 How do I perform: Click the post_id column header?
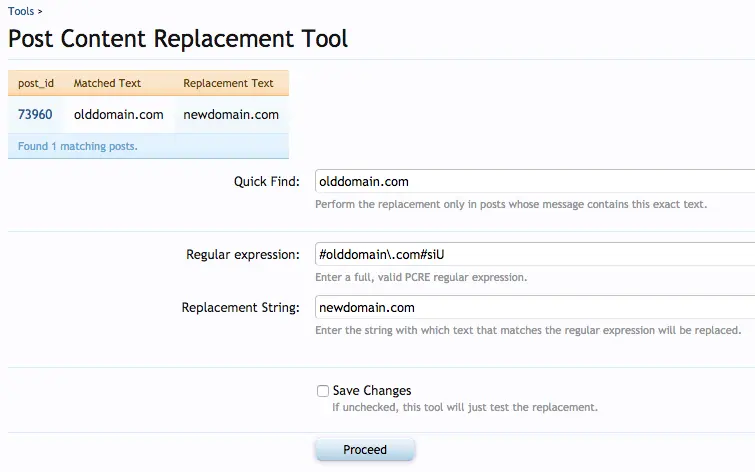(x=36, y=84)
